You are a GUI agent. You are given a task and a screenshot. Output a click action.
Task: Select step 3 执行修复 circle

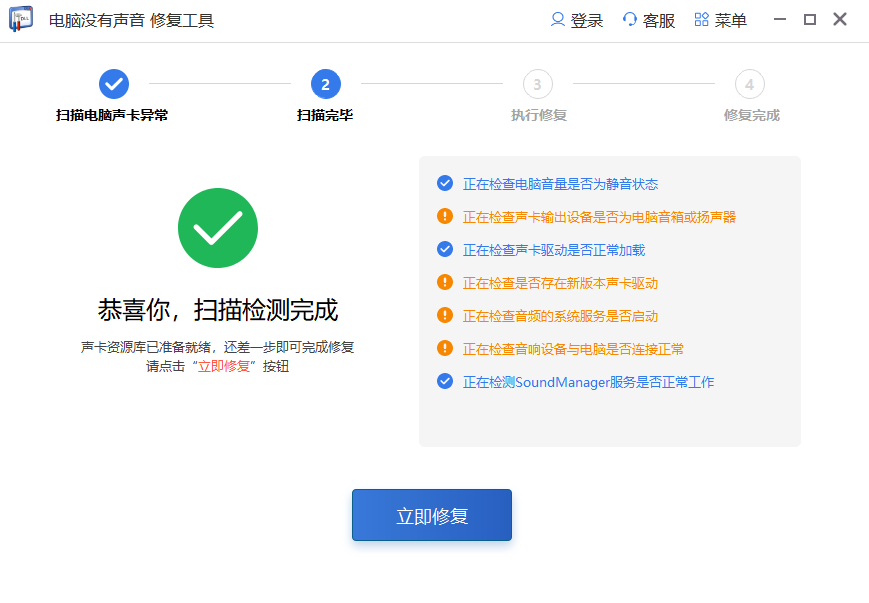point(537,84)
